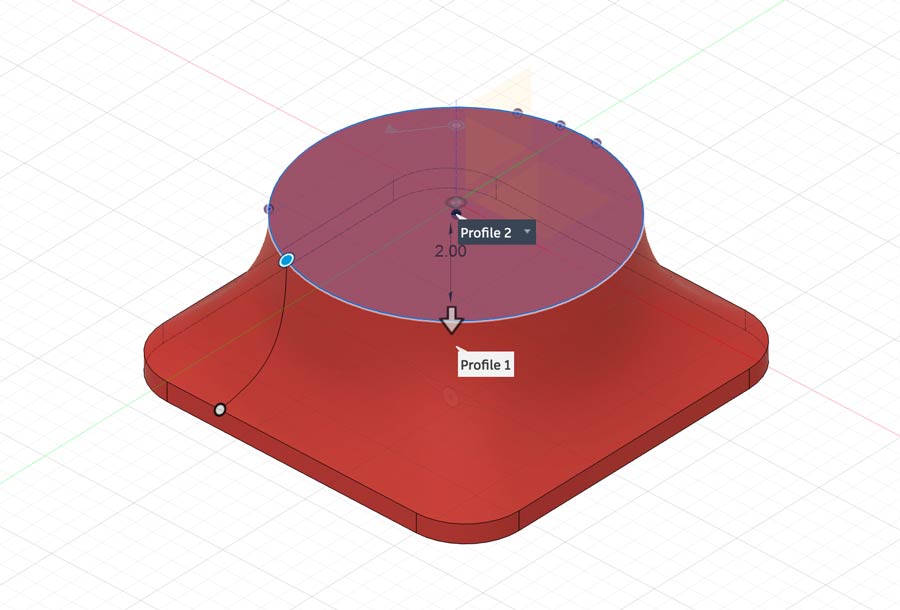The height and width of the screenshot is (610, 900).
Task: Select the Profile 1 label
Action: point(486,364)
